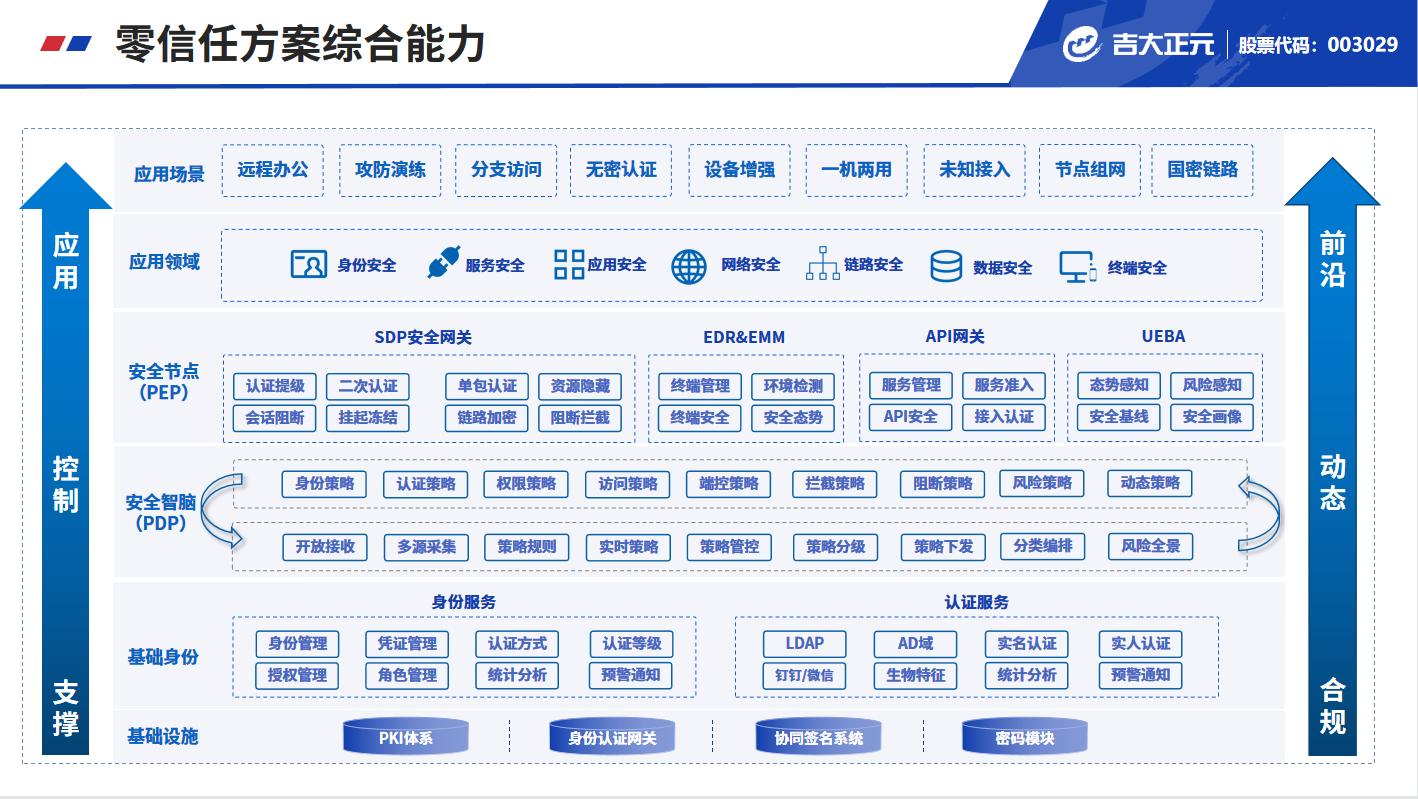This screenshot has height=799, width=1418.
Task: Click the 链路安全 hierarchy icon
Action: click(x=822, y=264)
